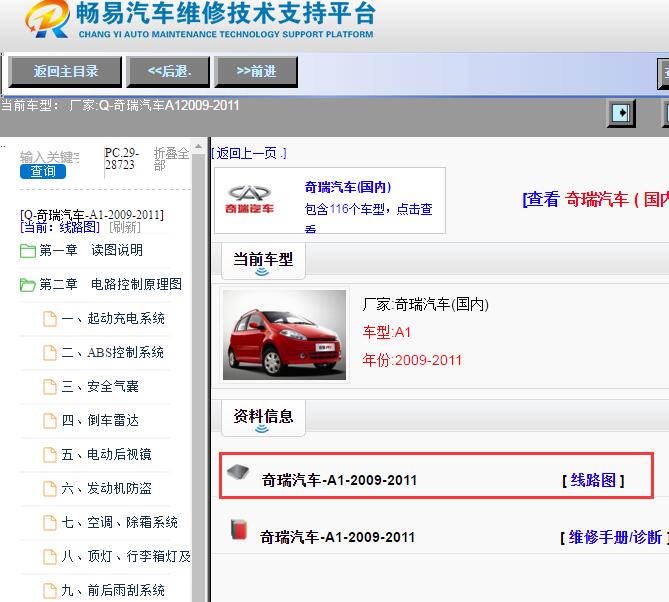Click sidebar scrollbar up arrow
The height and width of the screenshot is (602, 669).
click(198, 146)
